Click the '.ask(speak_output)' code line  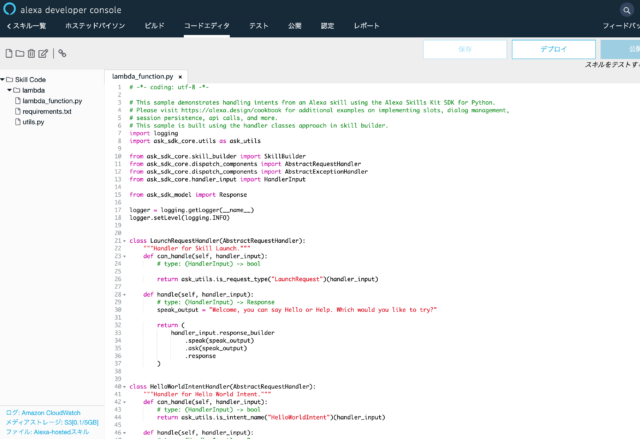216,348
